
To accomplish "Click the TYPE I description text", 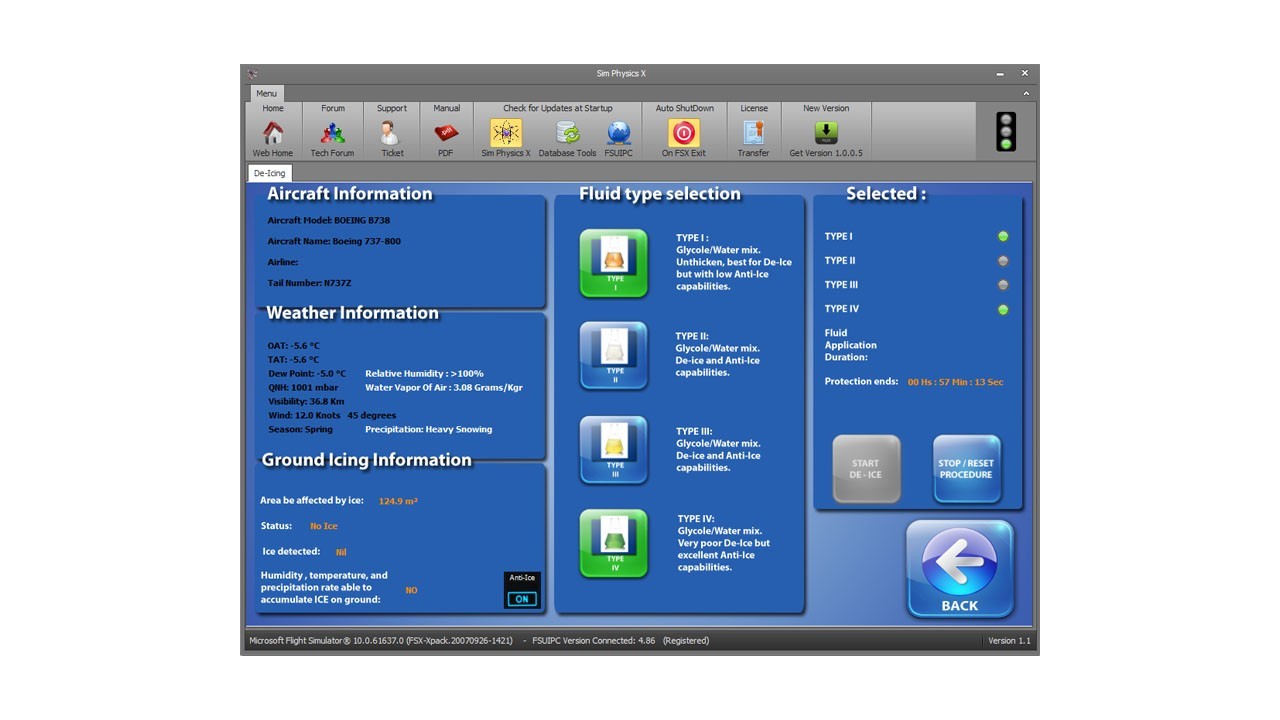I will [x=734, y=262].
